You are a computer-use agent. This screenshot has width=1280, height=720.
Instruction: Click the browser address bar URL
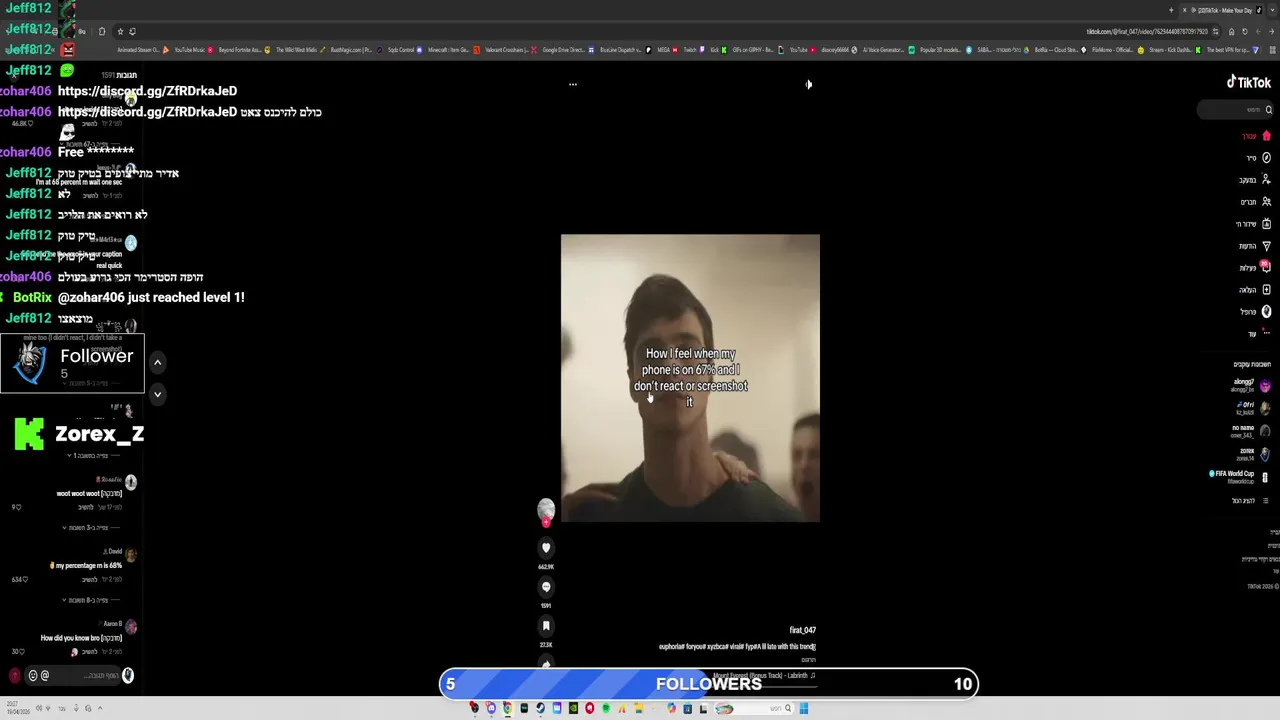tap(1147, 32)
